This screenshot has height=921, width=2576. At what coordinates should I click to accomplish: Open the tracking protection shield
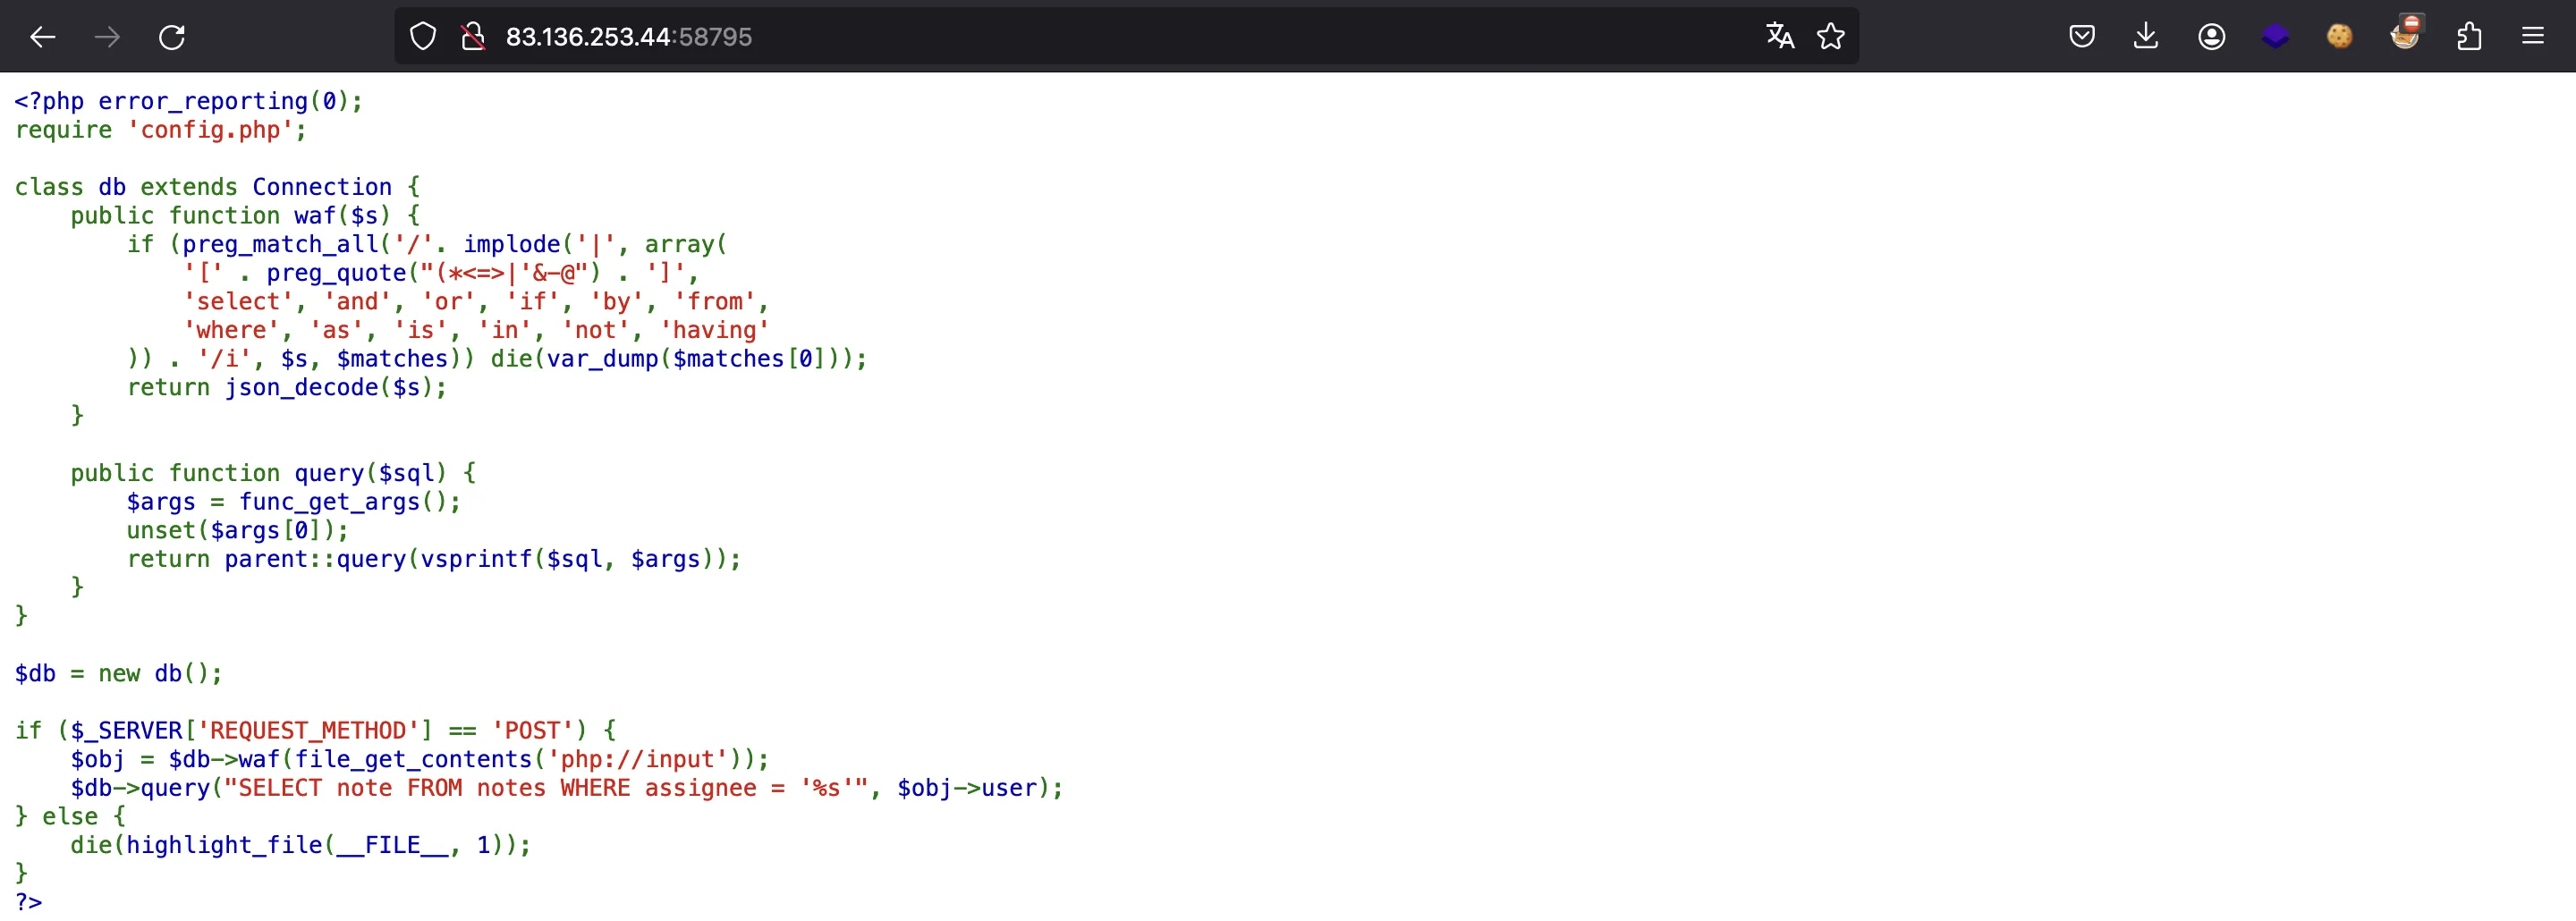click(423, 37)
